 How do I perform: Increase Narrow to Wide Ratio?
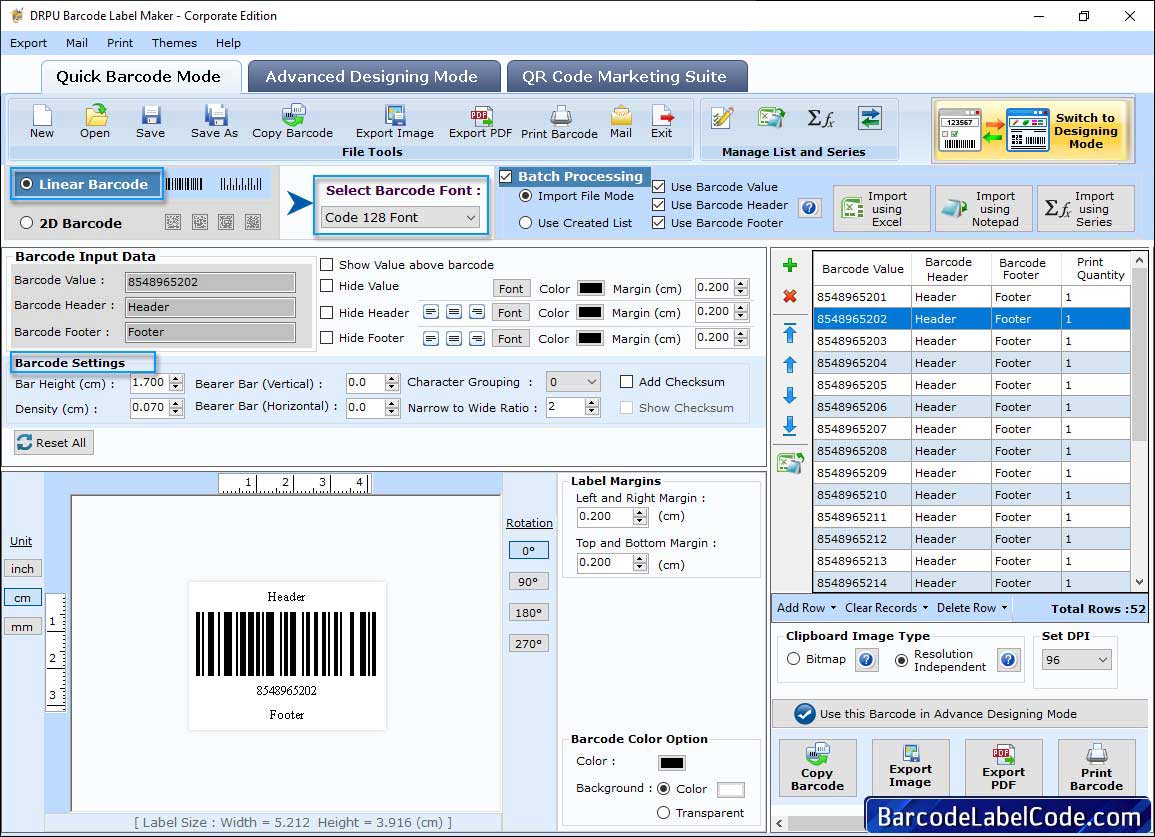[x=591, y=403]
